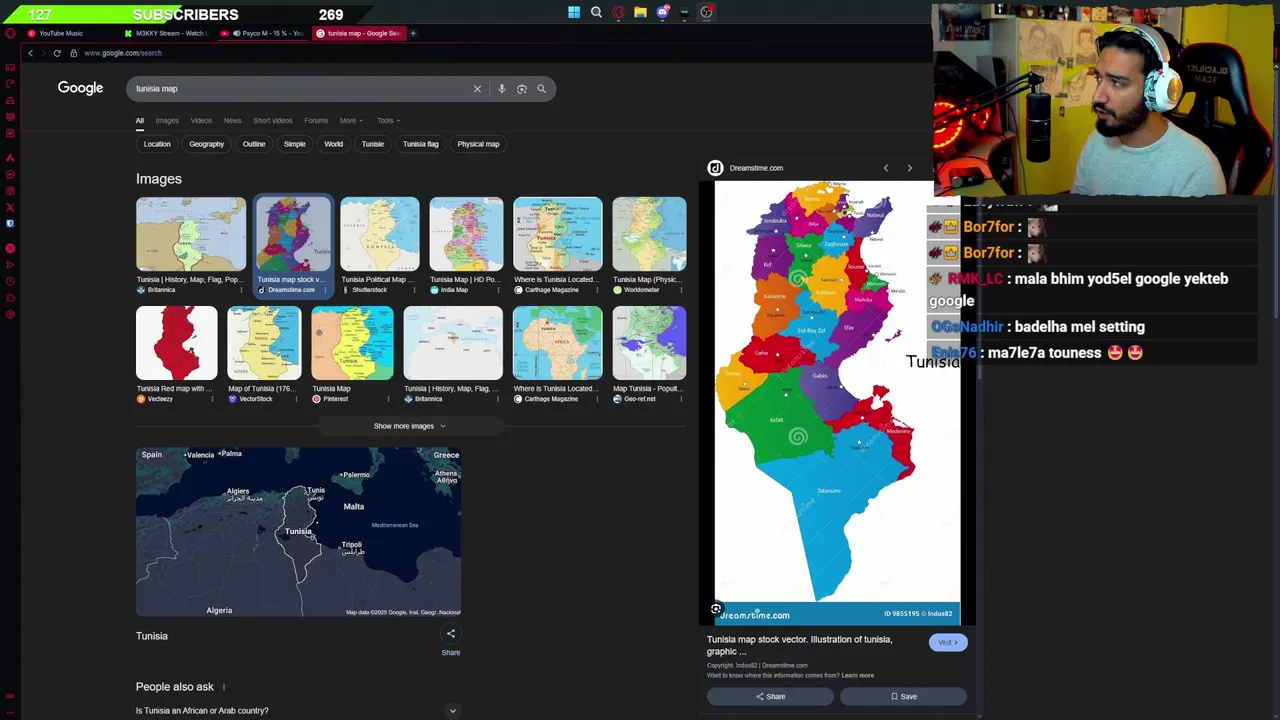Click the Opera GX taskbar icon
1280x720 pixels.
618,12
